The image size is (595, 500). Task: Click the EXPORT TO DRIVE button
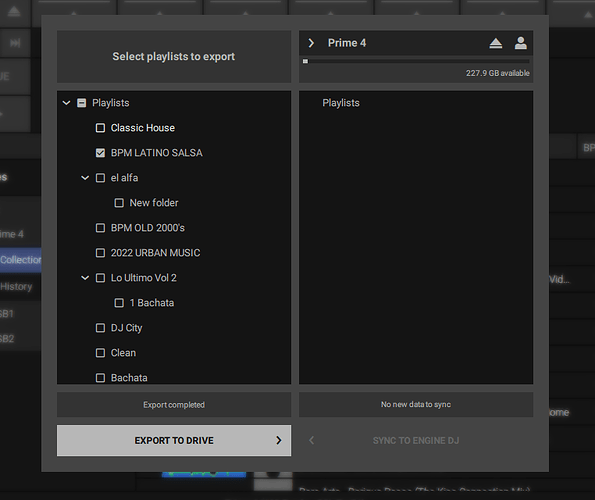tap(174, 440)
